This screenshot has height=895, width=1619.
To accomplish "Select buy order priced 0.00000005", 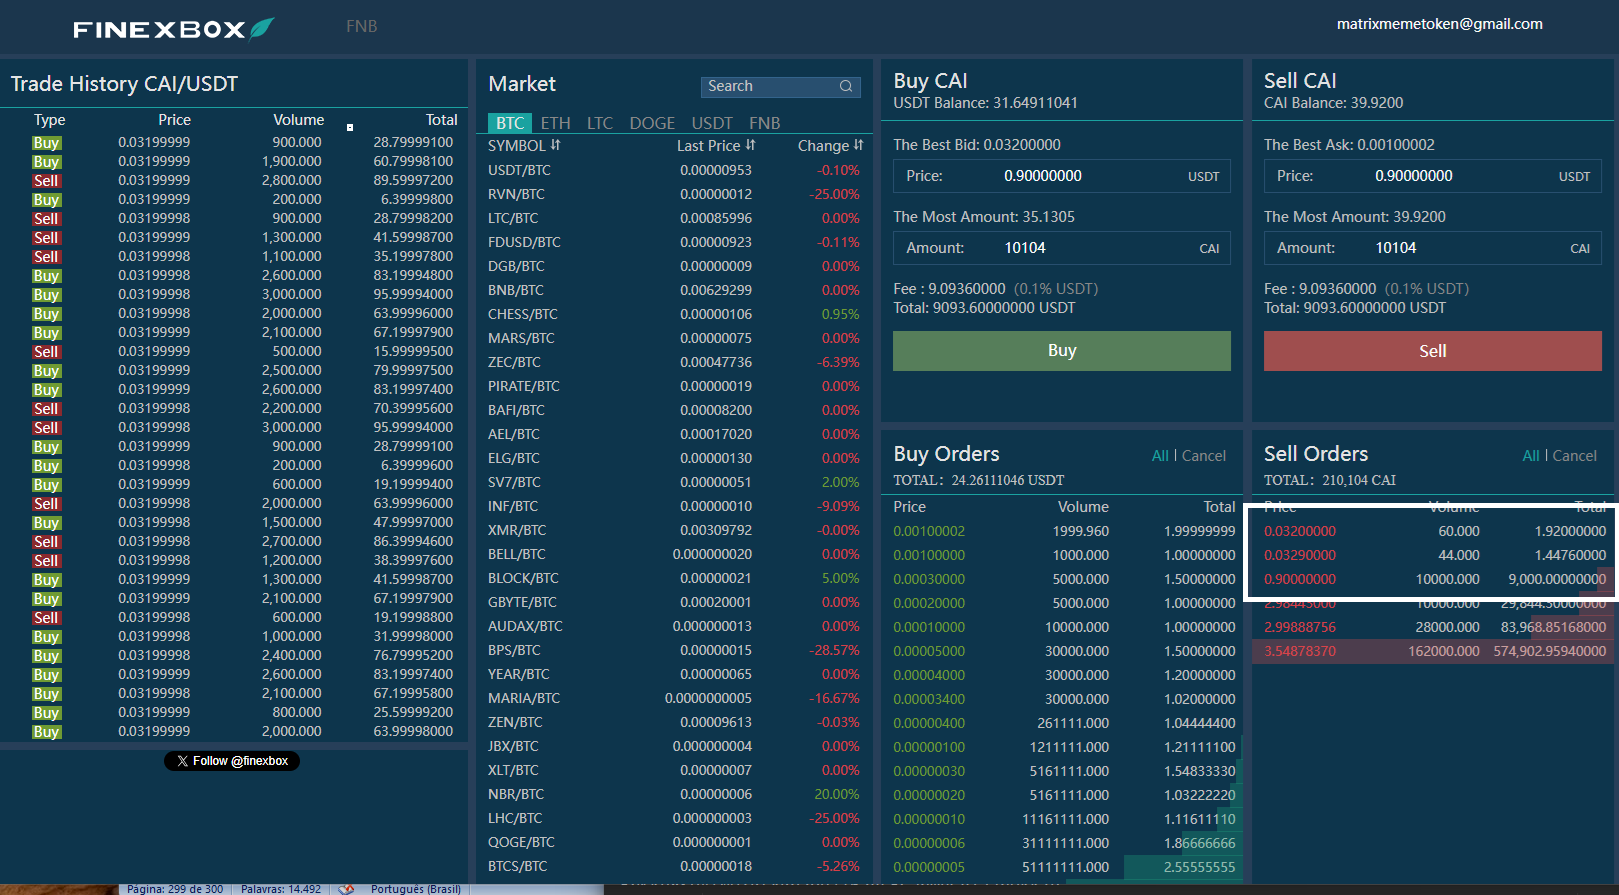I will [x=1064, y=867].
